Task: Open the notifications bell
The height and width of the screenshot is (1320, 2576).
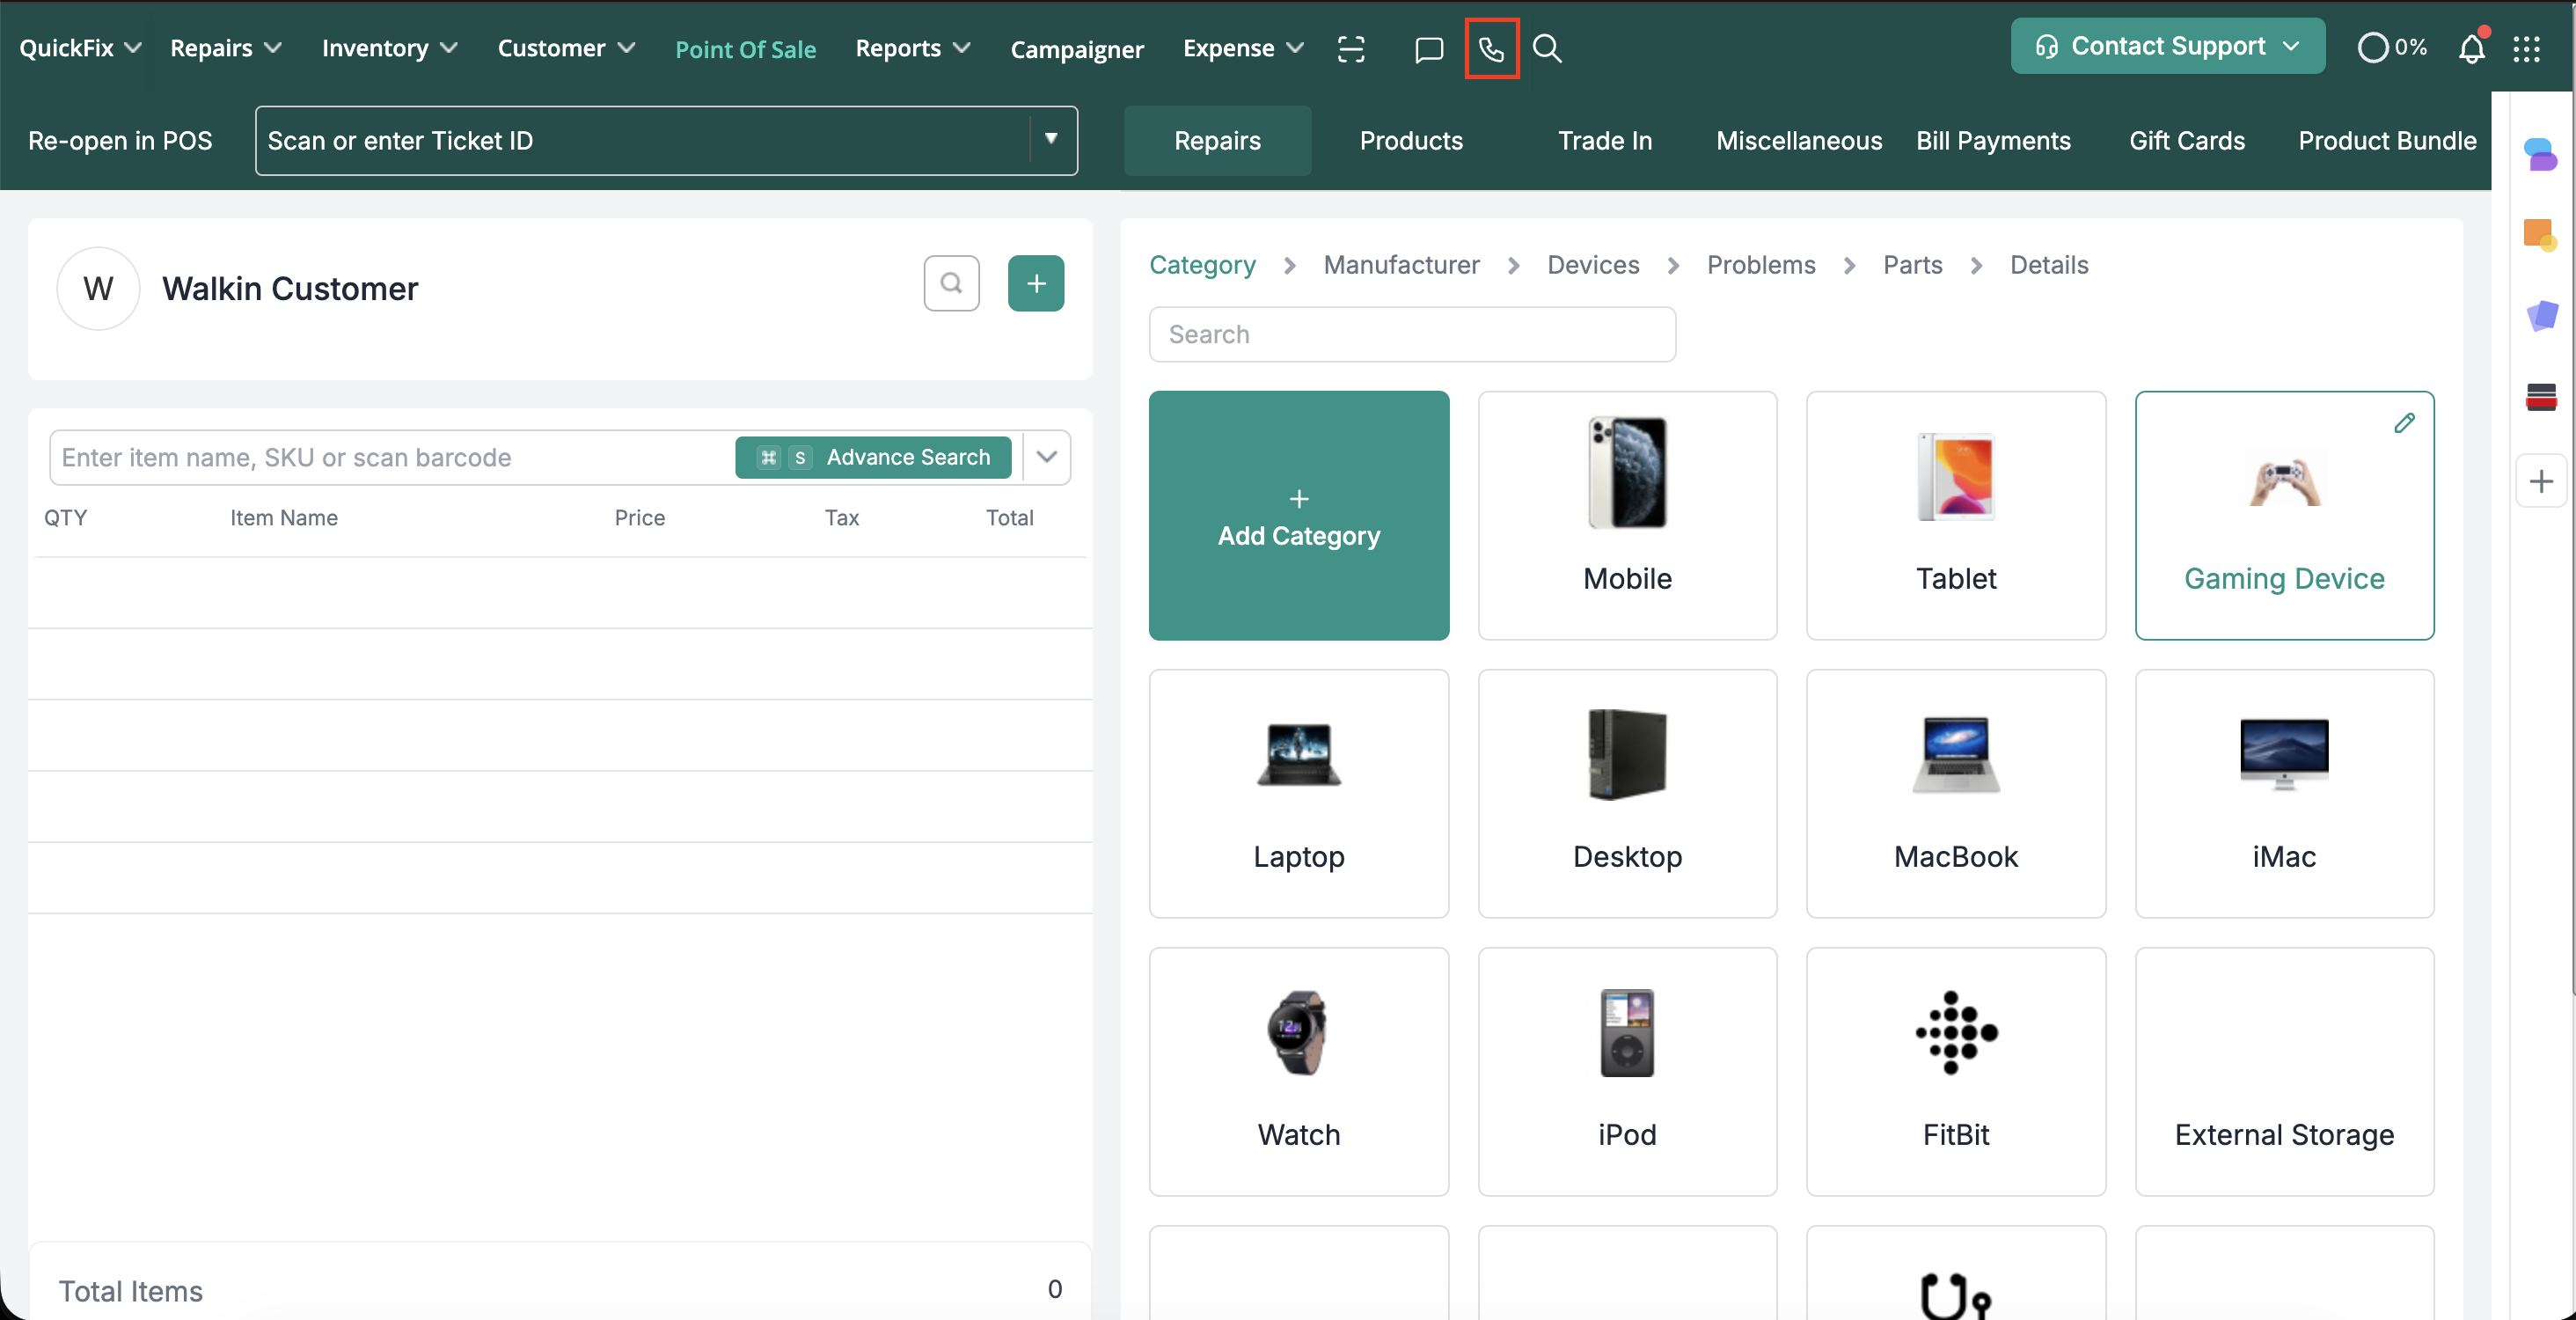Action: [2471, 48]
